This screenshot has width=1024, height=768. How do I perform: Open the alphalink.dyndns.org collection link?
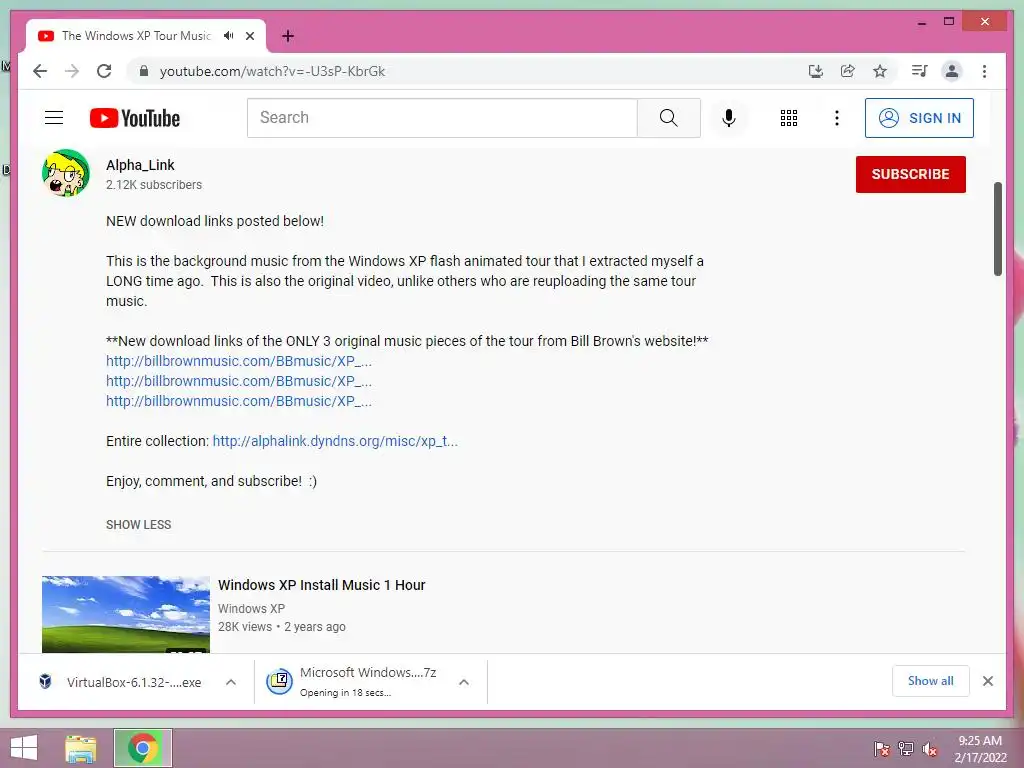[335, 441]
